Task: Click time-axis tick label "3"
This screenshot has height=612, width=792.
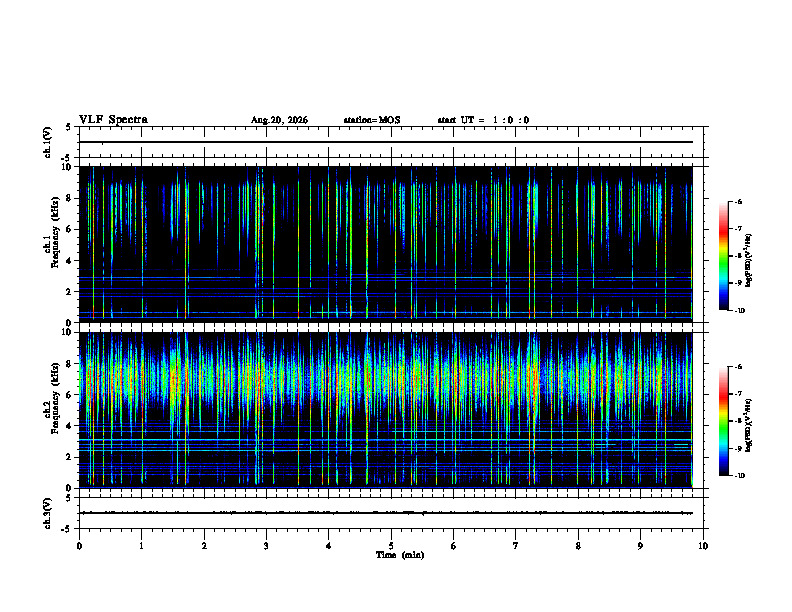Action: [x=266, y=546]
